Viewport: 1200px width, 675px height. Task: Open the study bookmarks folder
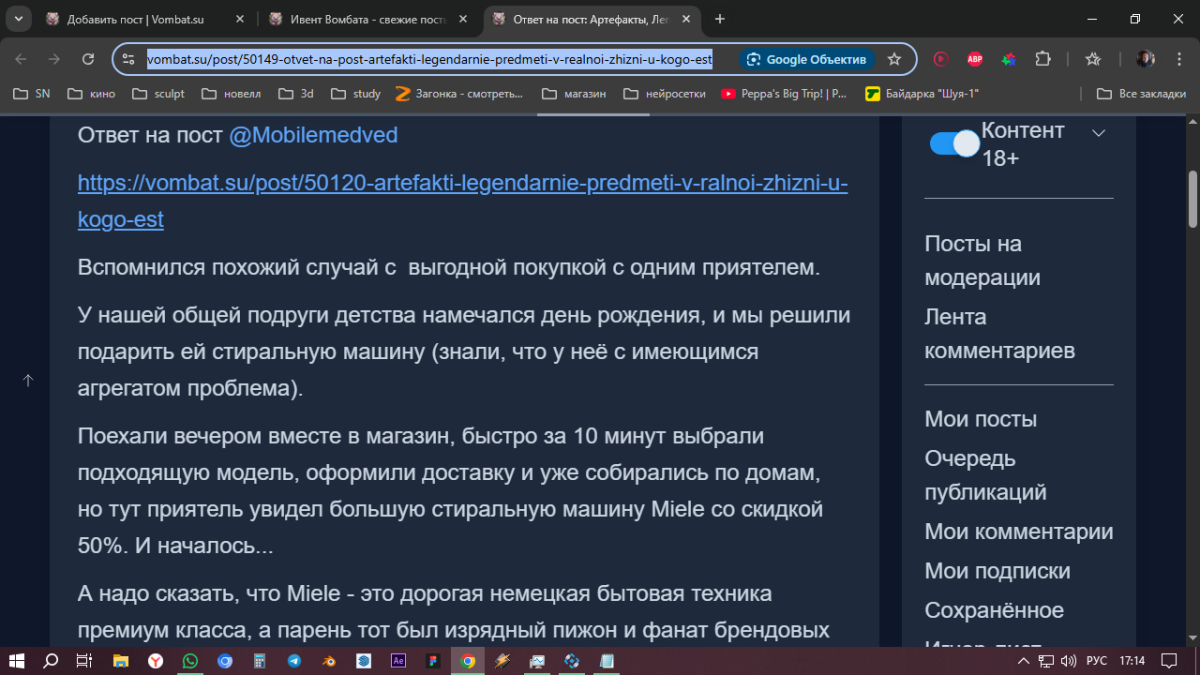355,94
